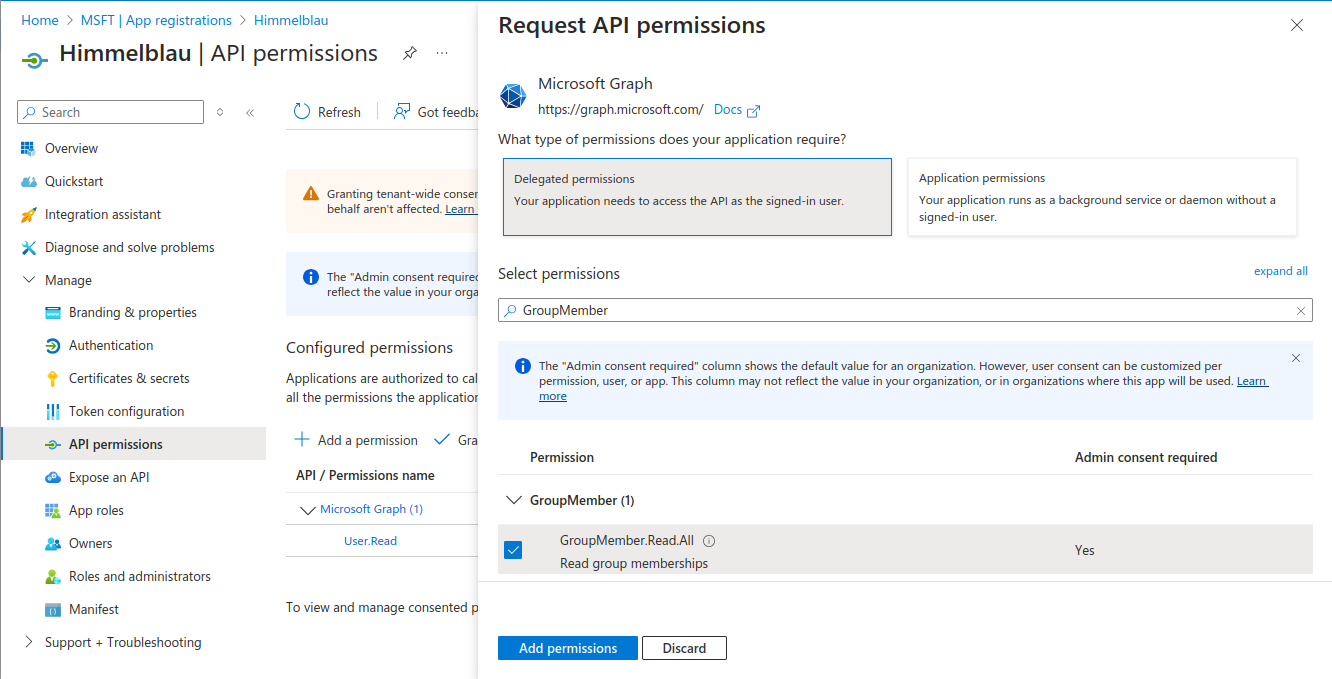Click the Diagnose and solve problems icon
Image resolution: width=1332 pixels, height=679 pixels.
pos(28,247)
